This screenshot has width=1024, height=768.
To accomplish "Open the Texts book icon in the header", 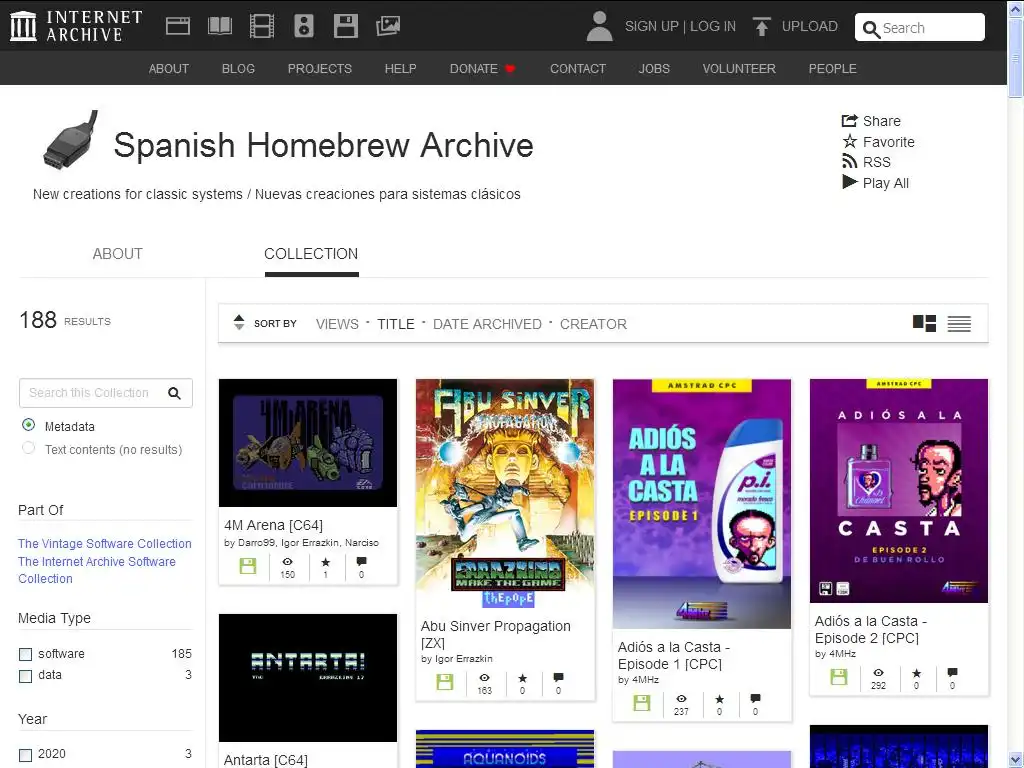I will click(219, 26).
